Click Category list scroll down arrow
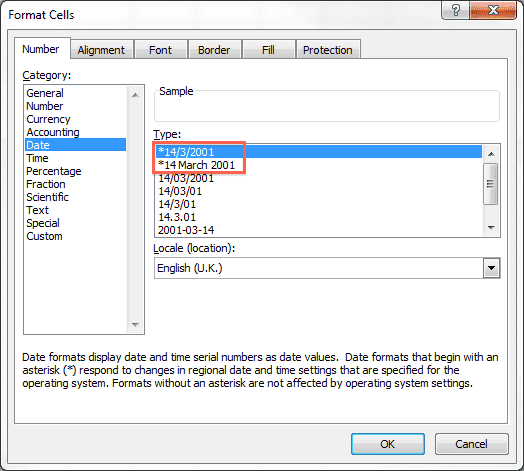The image size is (524, 471). click(135, 325)
